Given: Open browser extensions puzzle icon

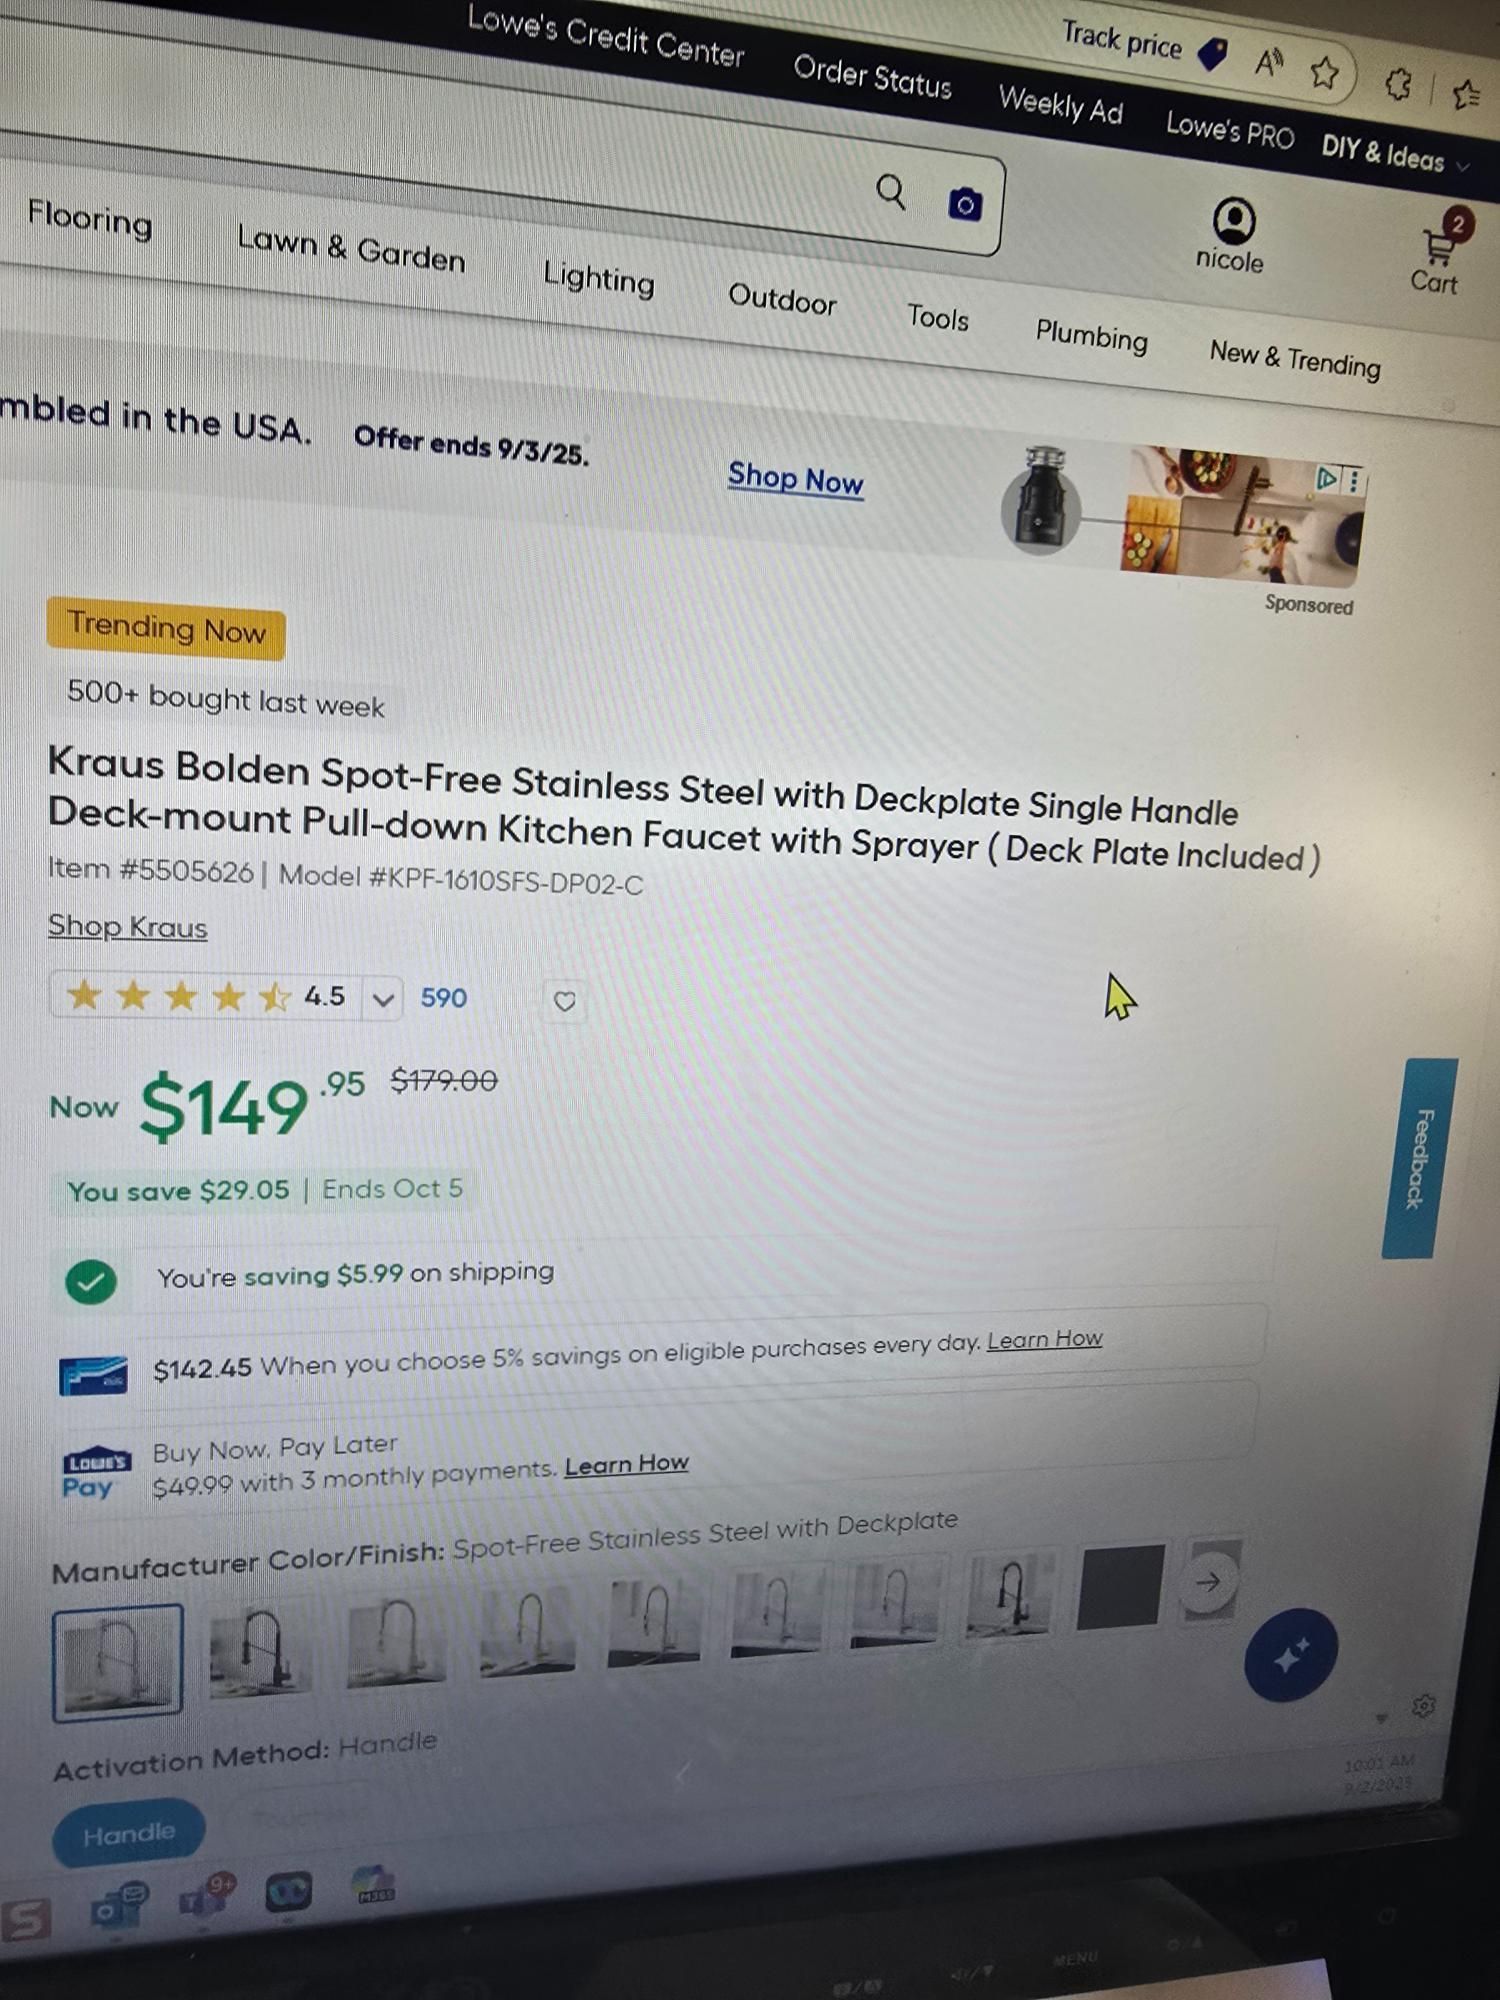Looking at the screenshot, I should point(1398,84).
